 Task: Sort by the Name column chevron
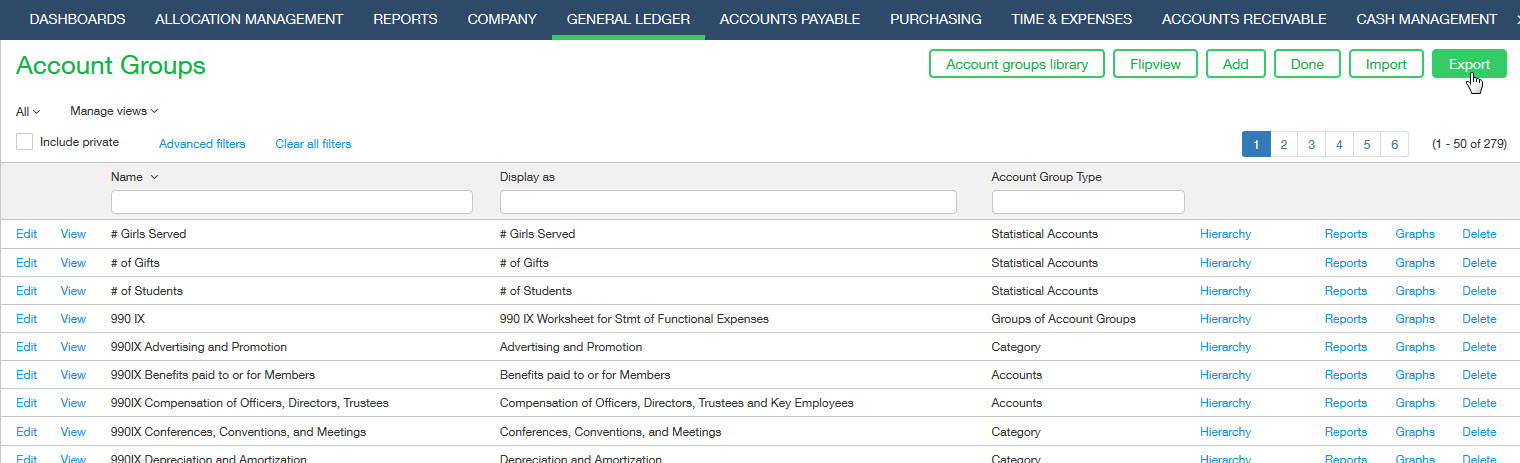154,177
